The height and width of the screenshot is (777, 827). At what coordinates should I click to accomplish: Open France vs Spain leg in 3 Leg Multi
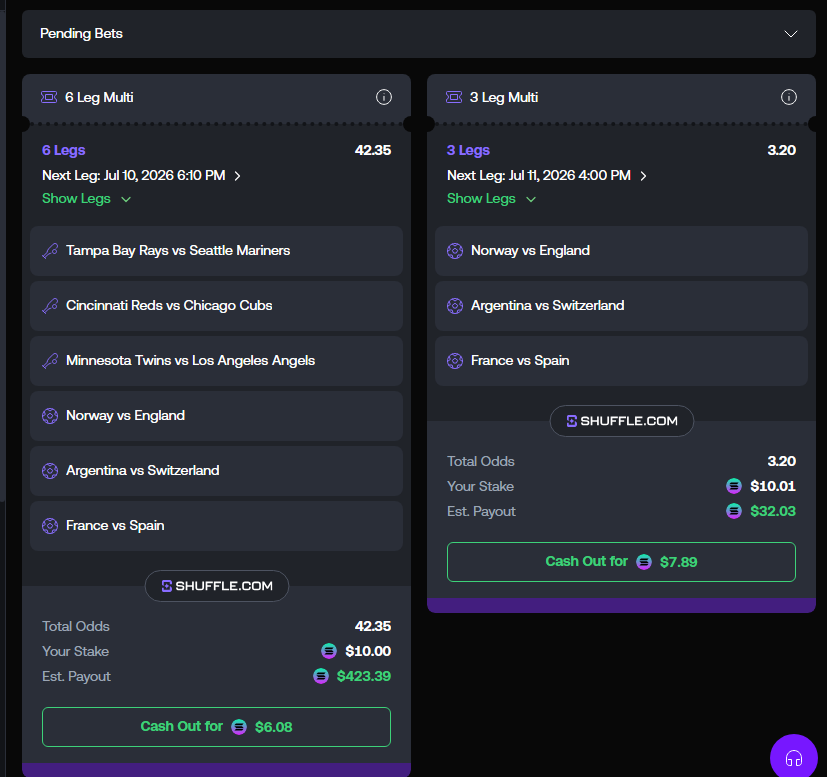coord(621,361)
